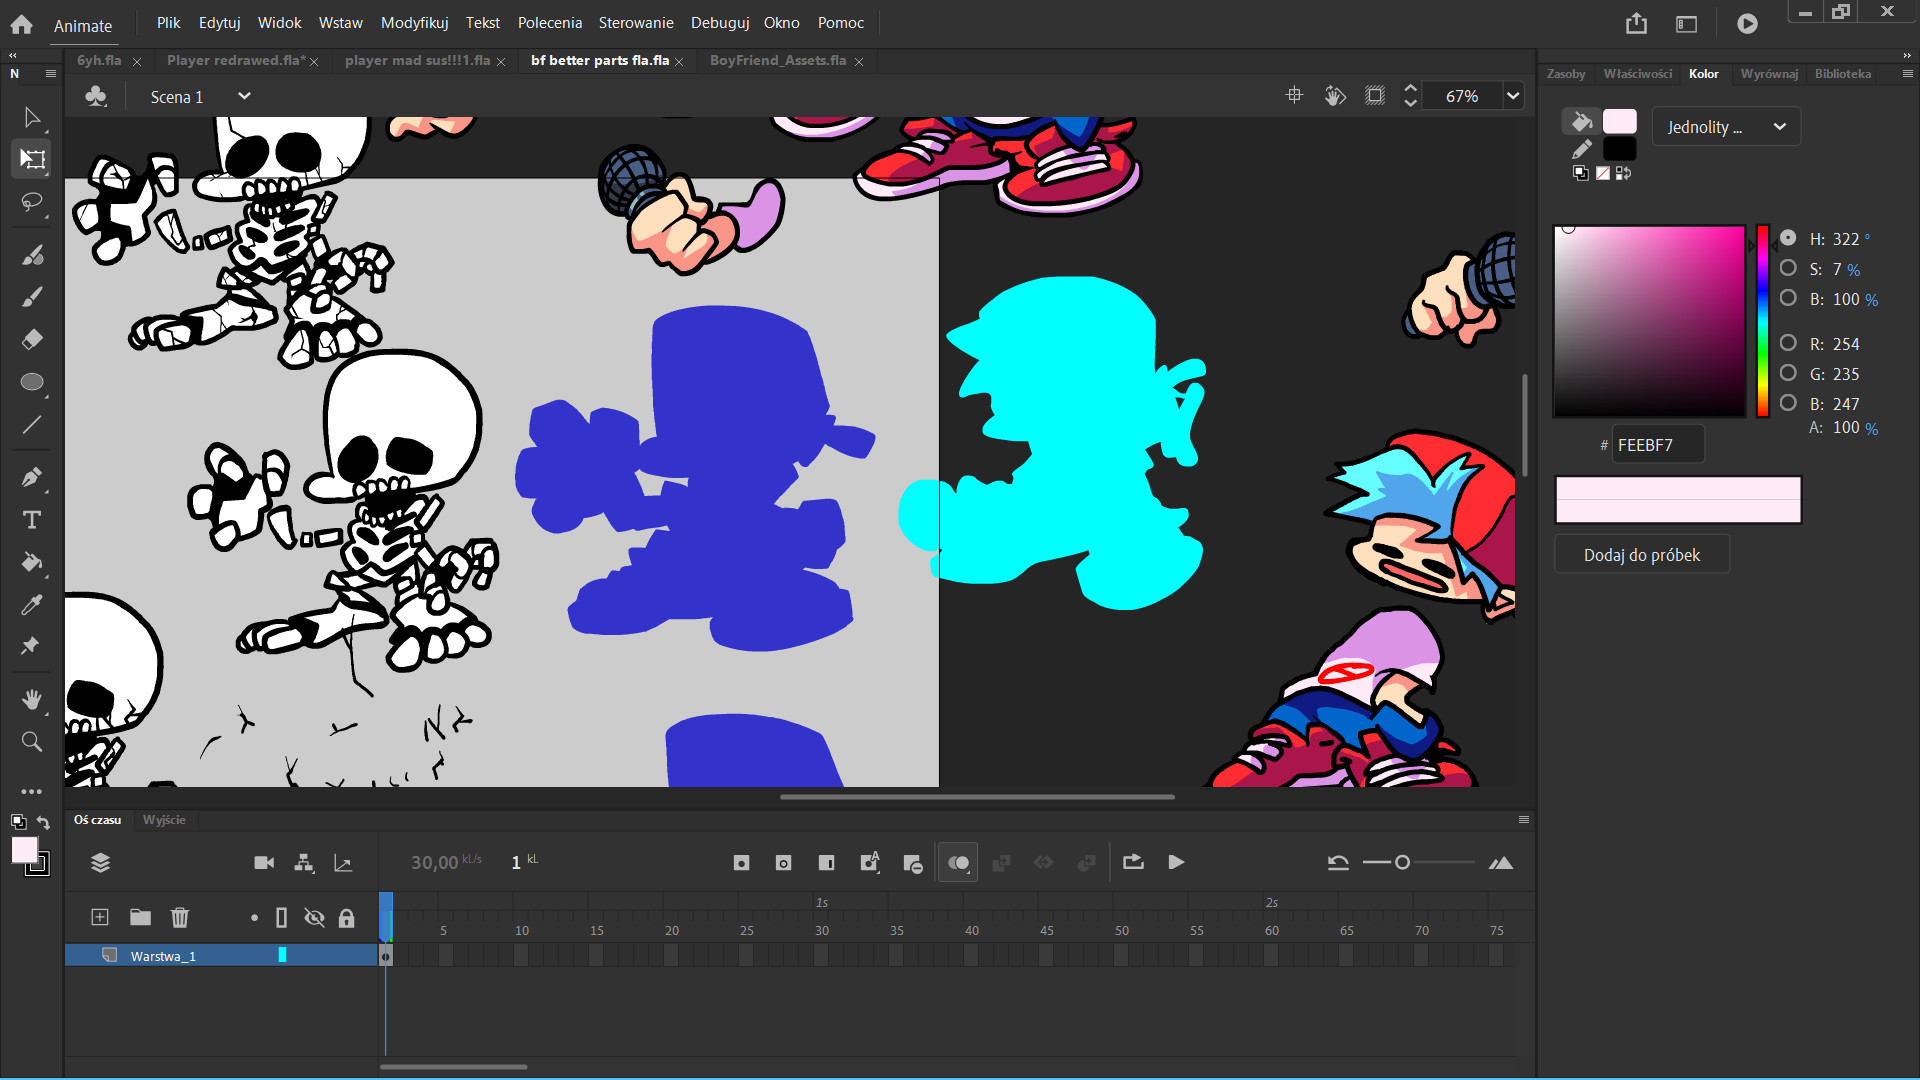Select the Oval shape tool
This screenshot has height=1080, width=1920.
point(32,382)
